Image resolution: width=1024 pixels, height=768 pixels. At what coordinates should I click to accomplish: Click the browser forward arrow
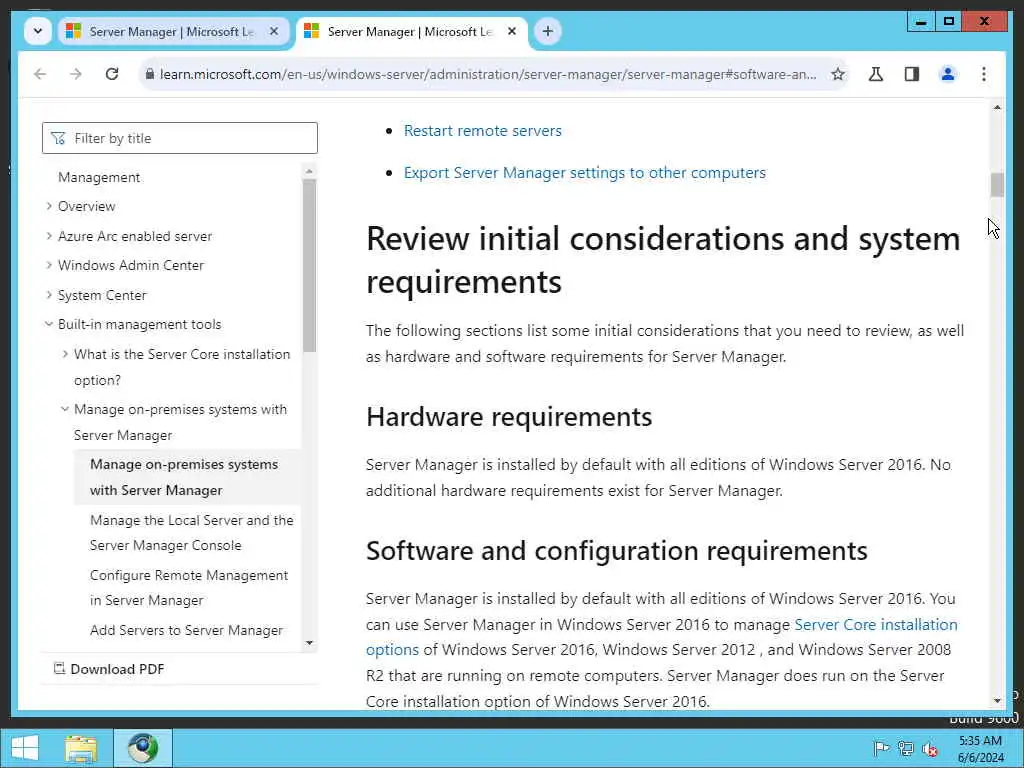[x=76, y=74]
